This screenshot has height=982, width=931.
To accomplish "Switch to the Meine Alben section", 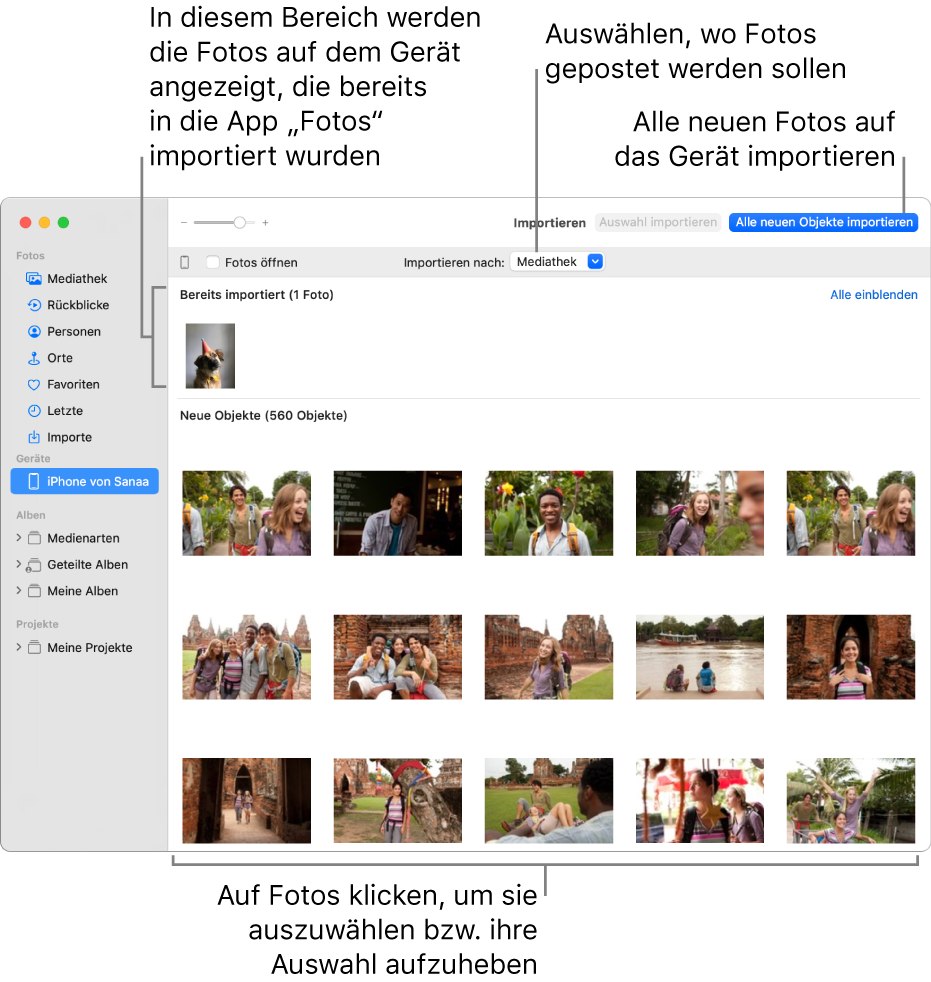I will [x=69, y=591].
